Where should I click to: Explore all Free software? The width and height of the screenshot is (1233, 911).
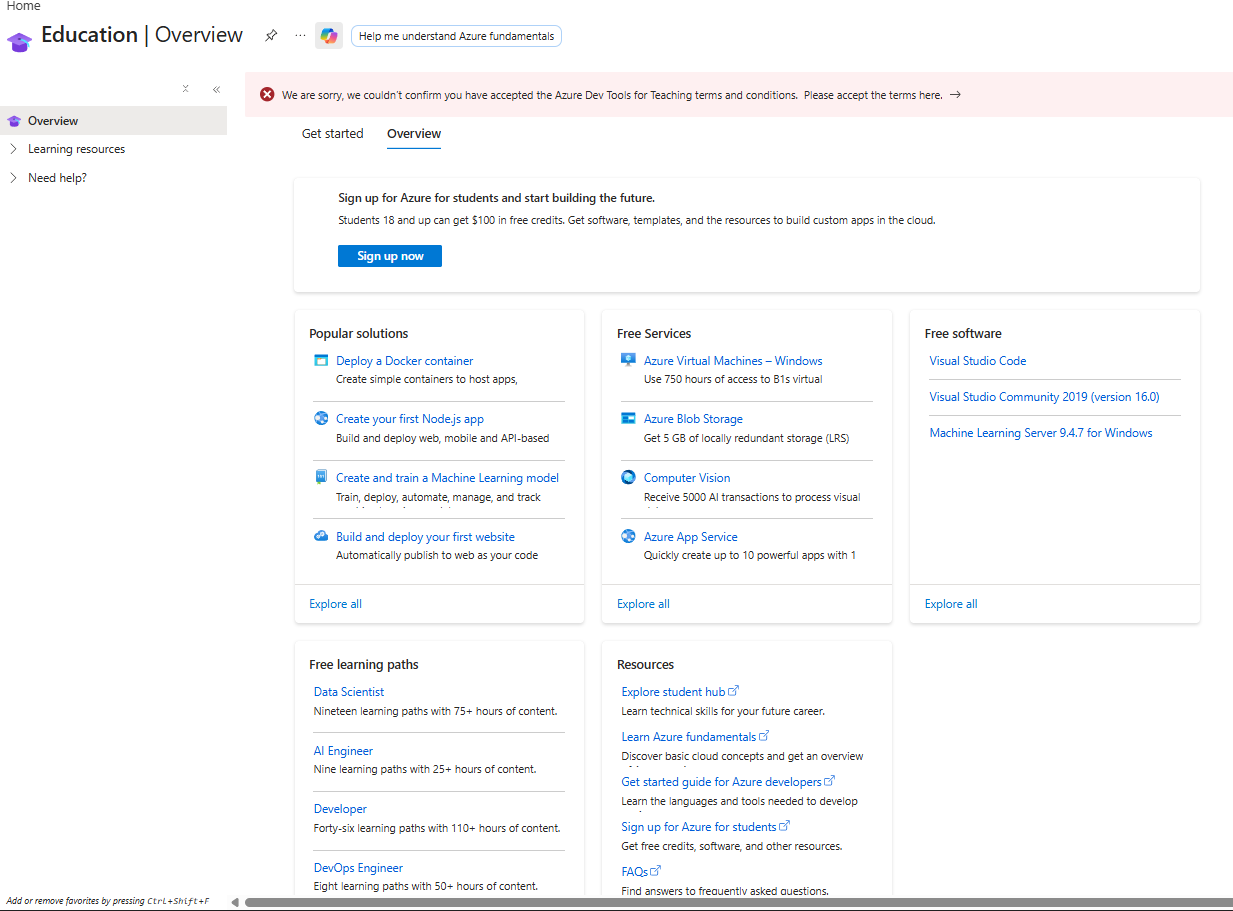coord(951,604)
